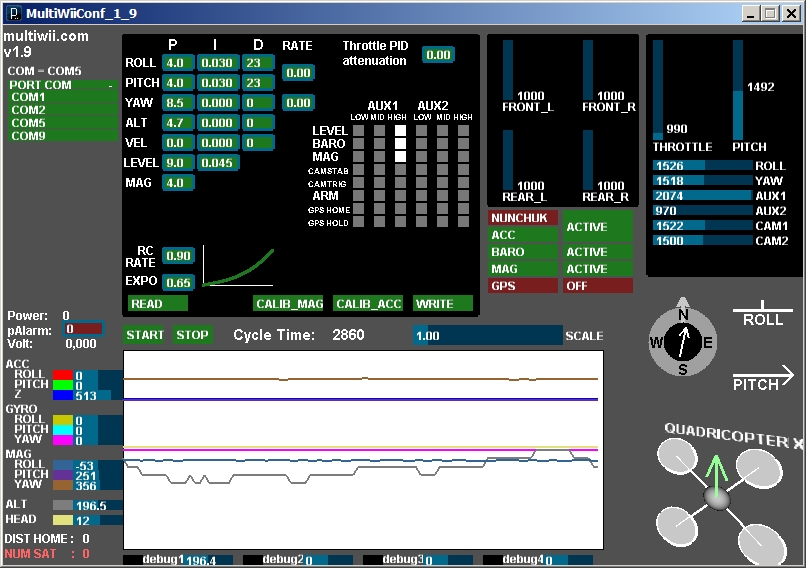The image size is (806, 568).
Task: Click the pale yellow HEAD color swatch
Action: pyautogui.click(x=63, y=520)
